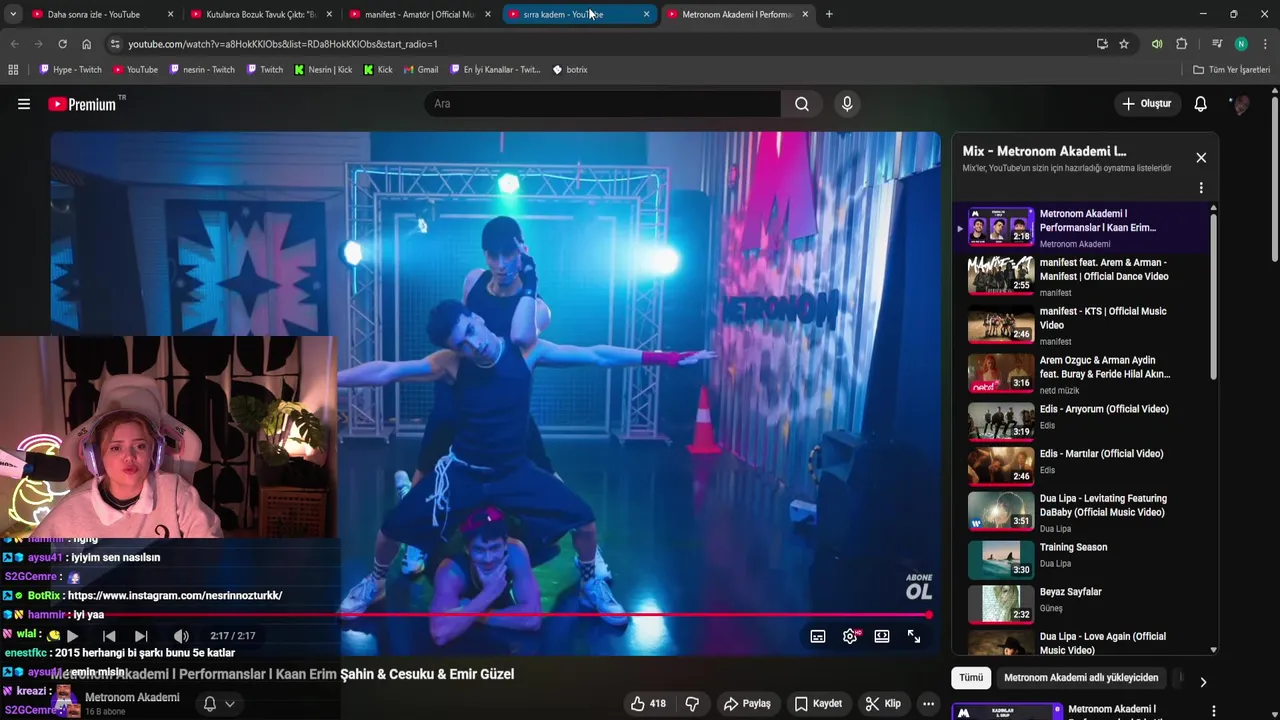This screenshot has width=1280, height=720.
Task: Switch to Metronom Akademi browser tab
Action: click(736, 14)
